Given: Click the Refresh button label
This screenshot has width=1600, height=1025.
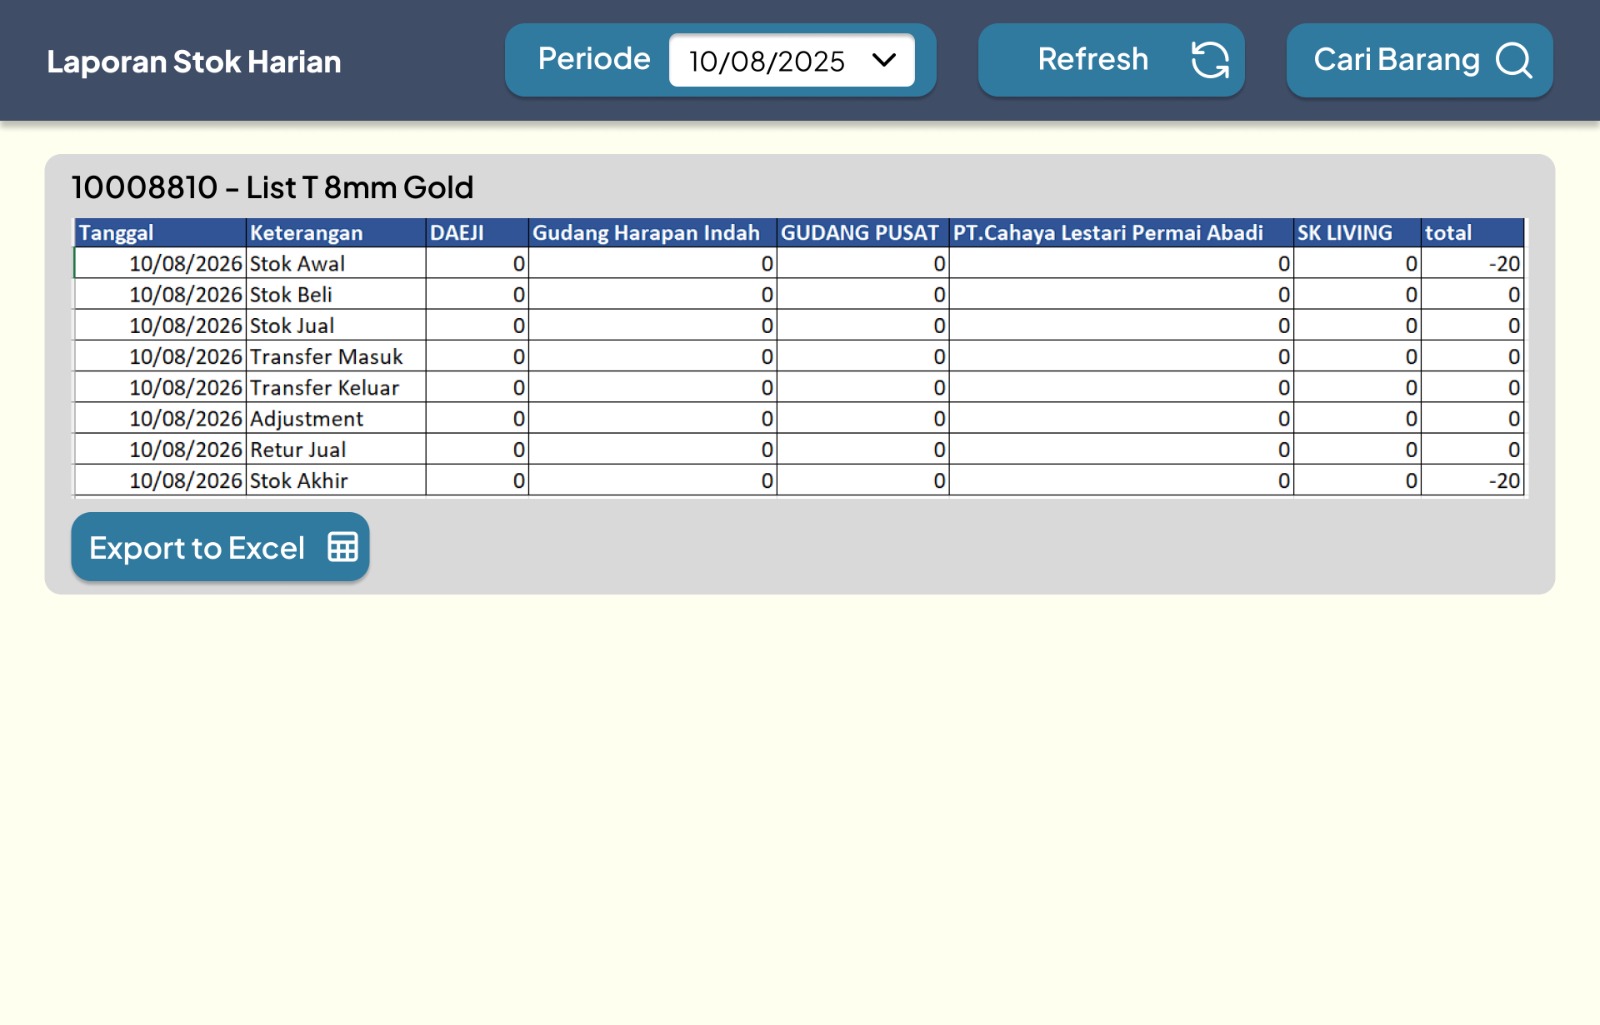Looking at the screenshot, I should point(1093,59).
